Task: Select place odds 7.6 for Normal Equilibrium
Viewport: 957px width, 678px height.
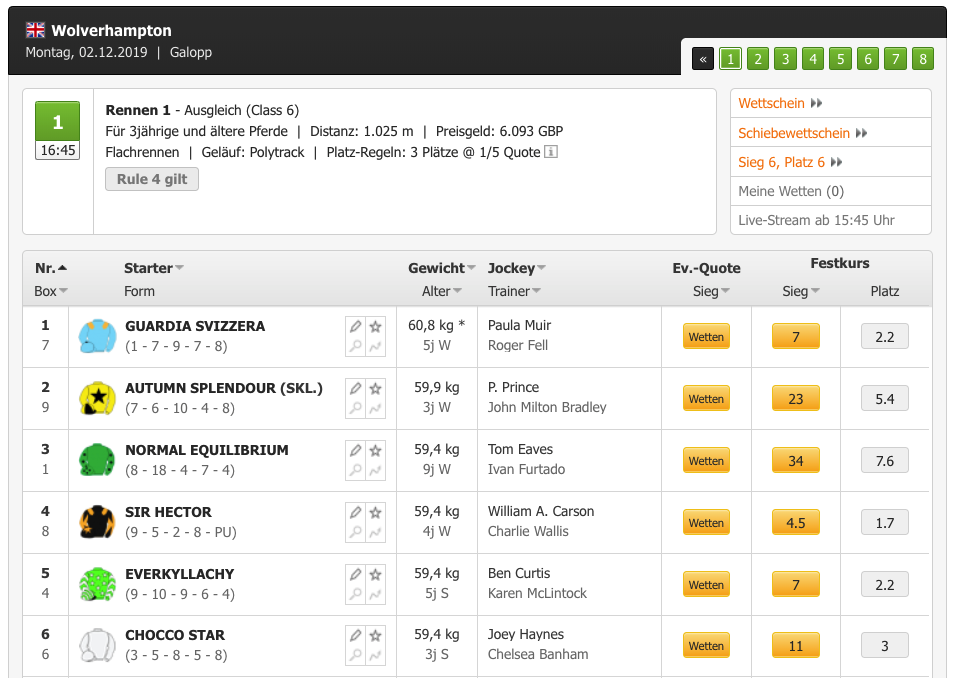Action: pos(885,461)
